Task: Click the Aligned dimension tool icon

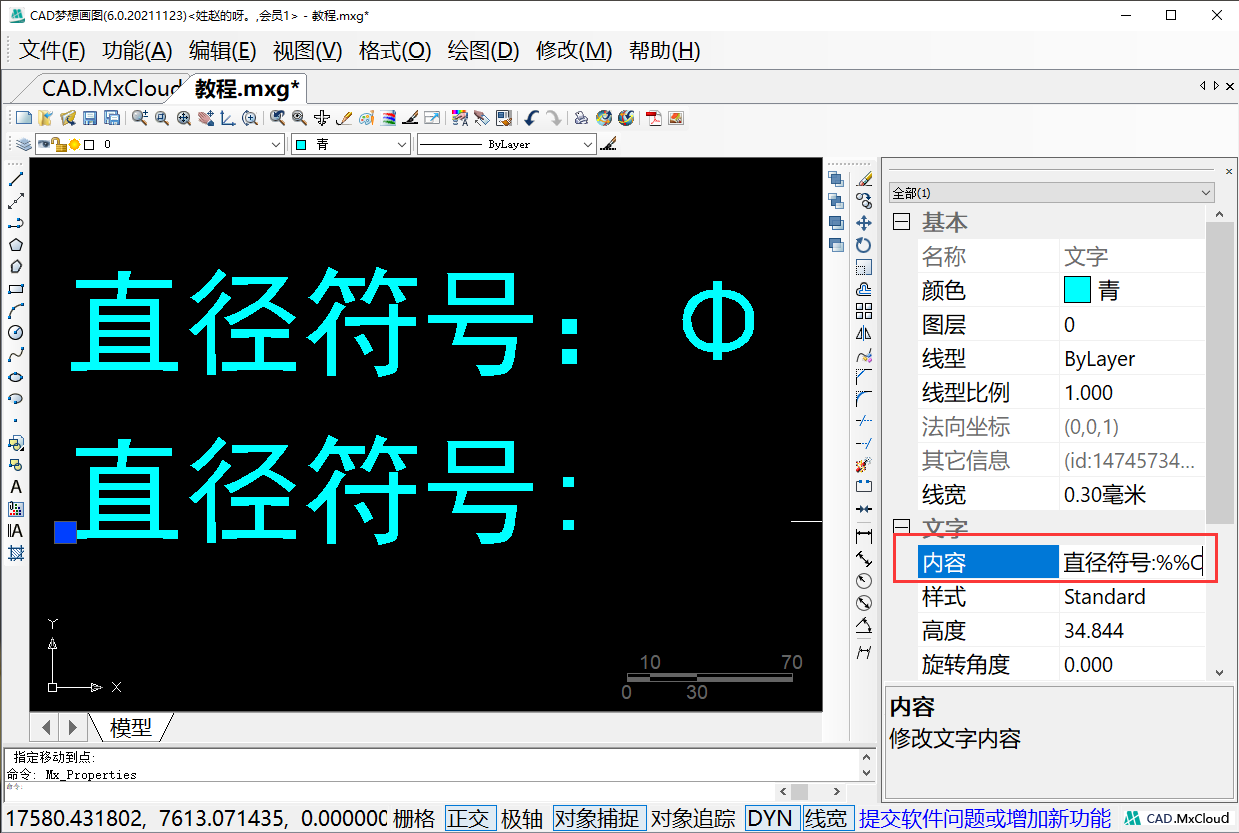Action: [864, 559]
